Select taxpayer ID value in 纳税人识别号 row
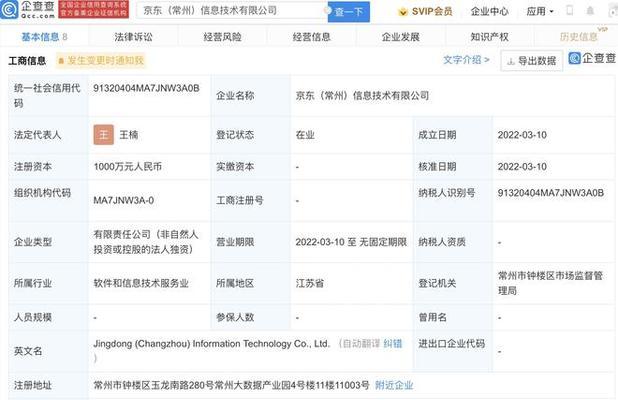The height and width of the screenshot is (400, 618). click(551, 193)
